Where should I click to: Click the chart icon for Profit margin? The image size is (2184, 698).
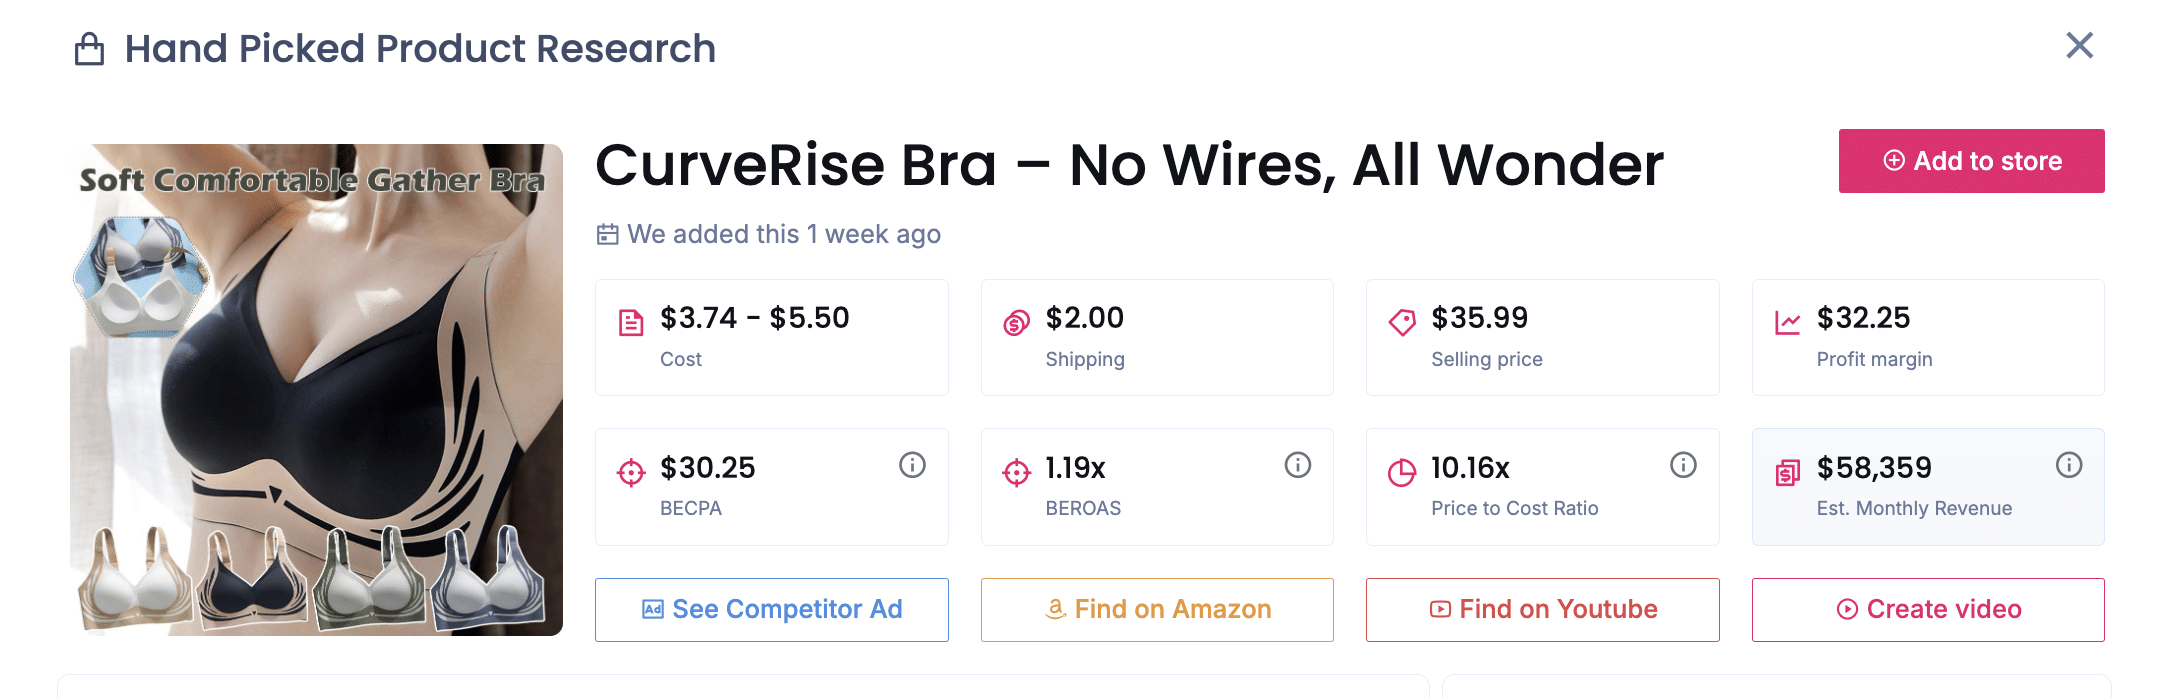[1787, 323]
